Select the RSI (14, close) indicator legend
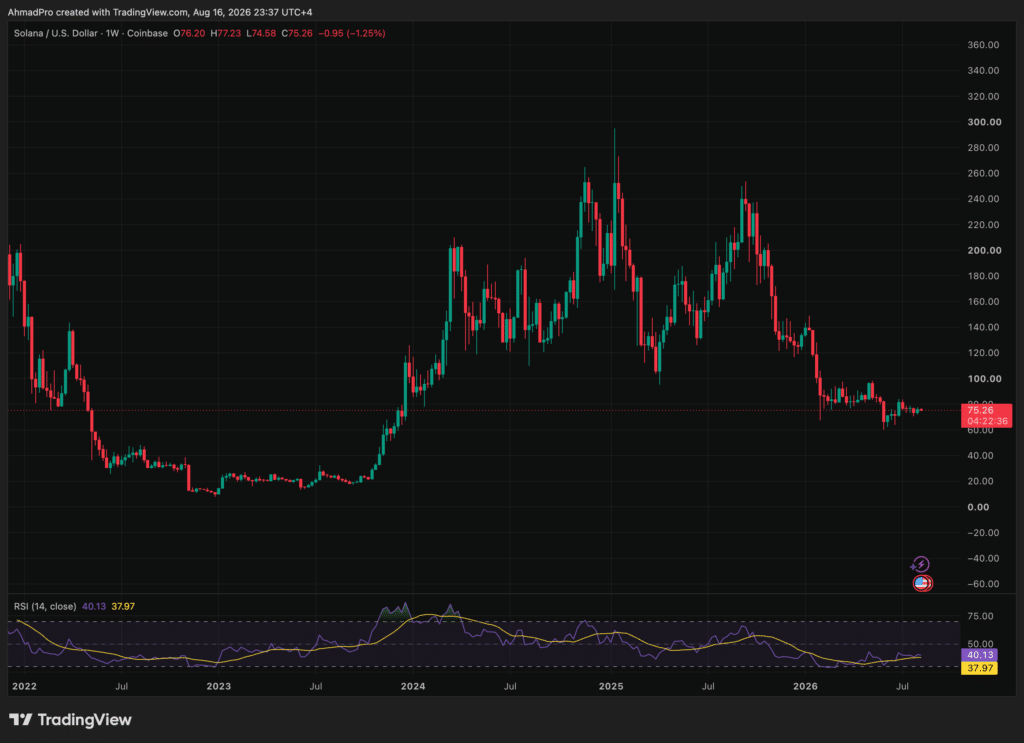 coord(45,607)
